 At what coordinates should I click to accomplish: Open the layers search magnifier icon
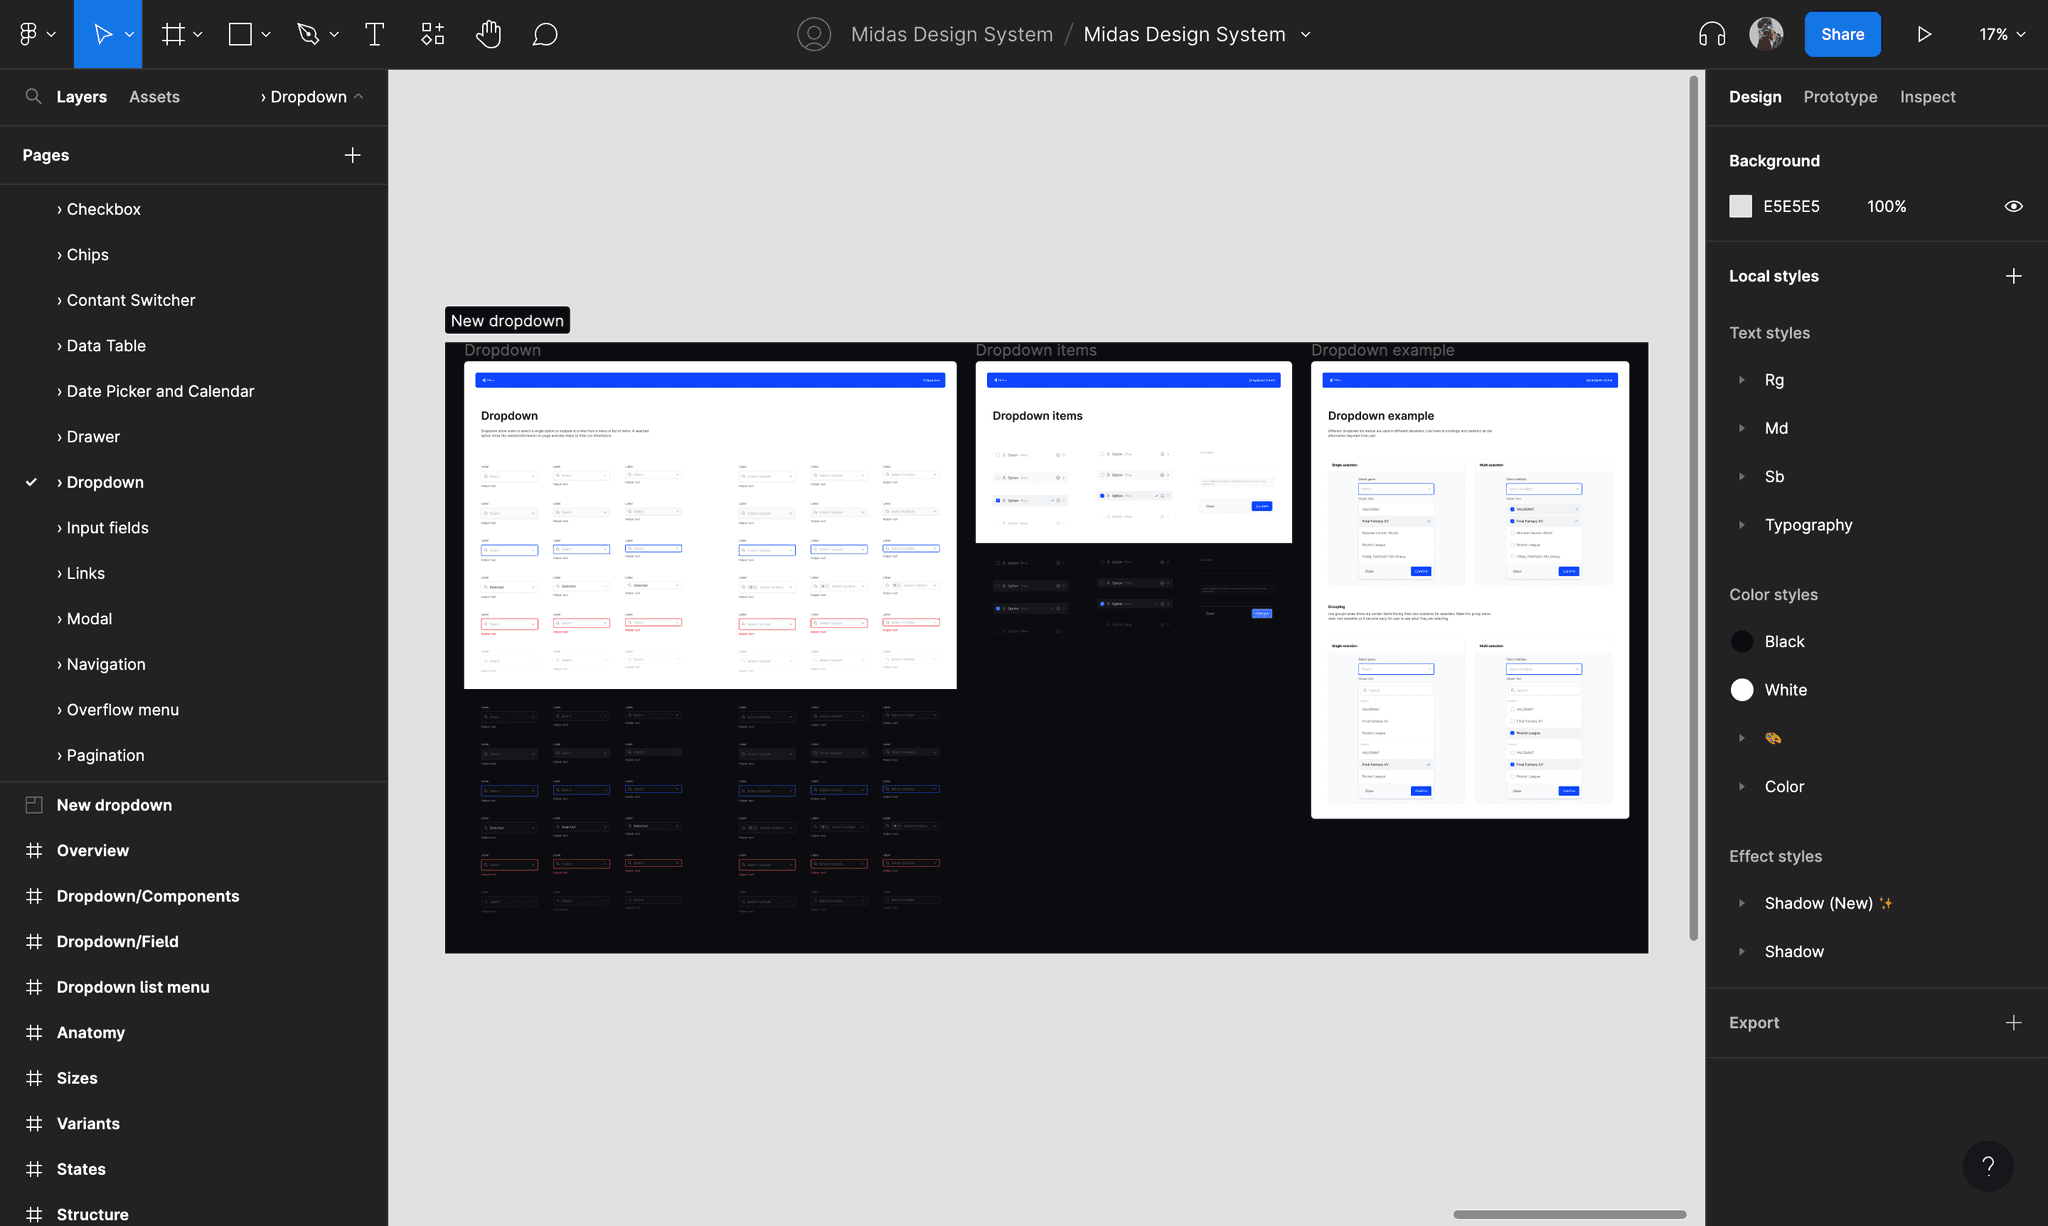coord(33,96)
